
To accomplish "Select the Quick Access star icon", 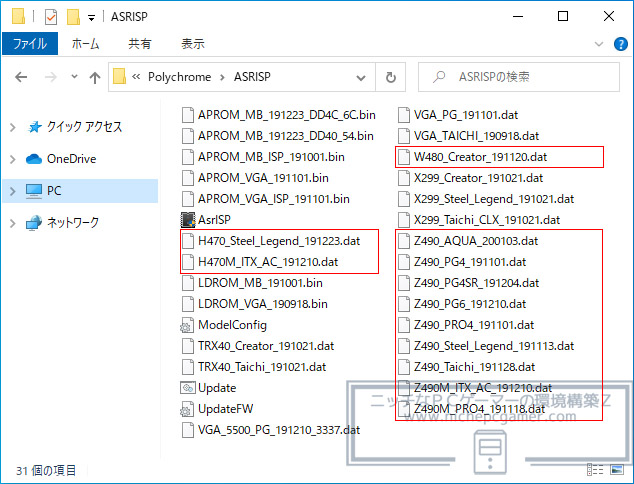I will pyautogui.click(x=35, y=127).
